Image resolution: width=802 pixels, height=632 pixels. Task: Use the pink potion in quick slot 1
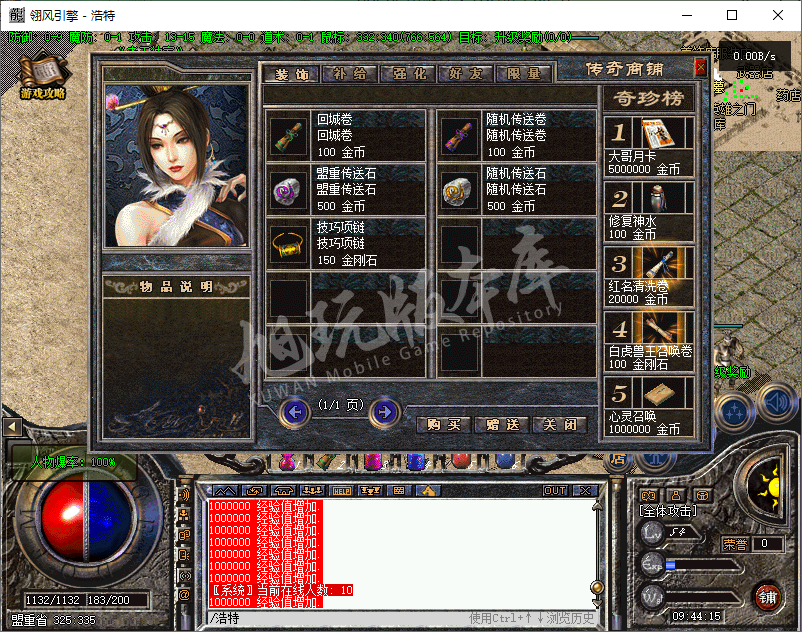287,461
